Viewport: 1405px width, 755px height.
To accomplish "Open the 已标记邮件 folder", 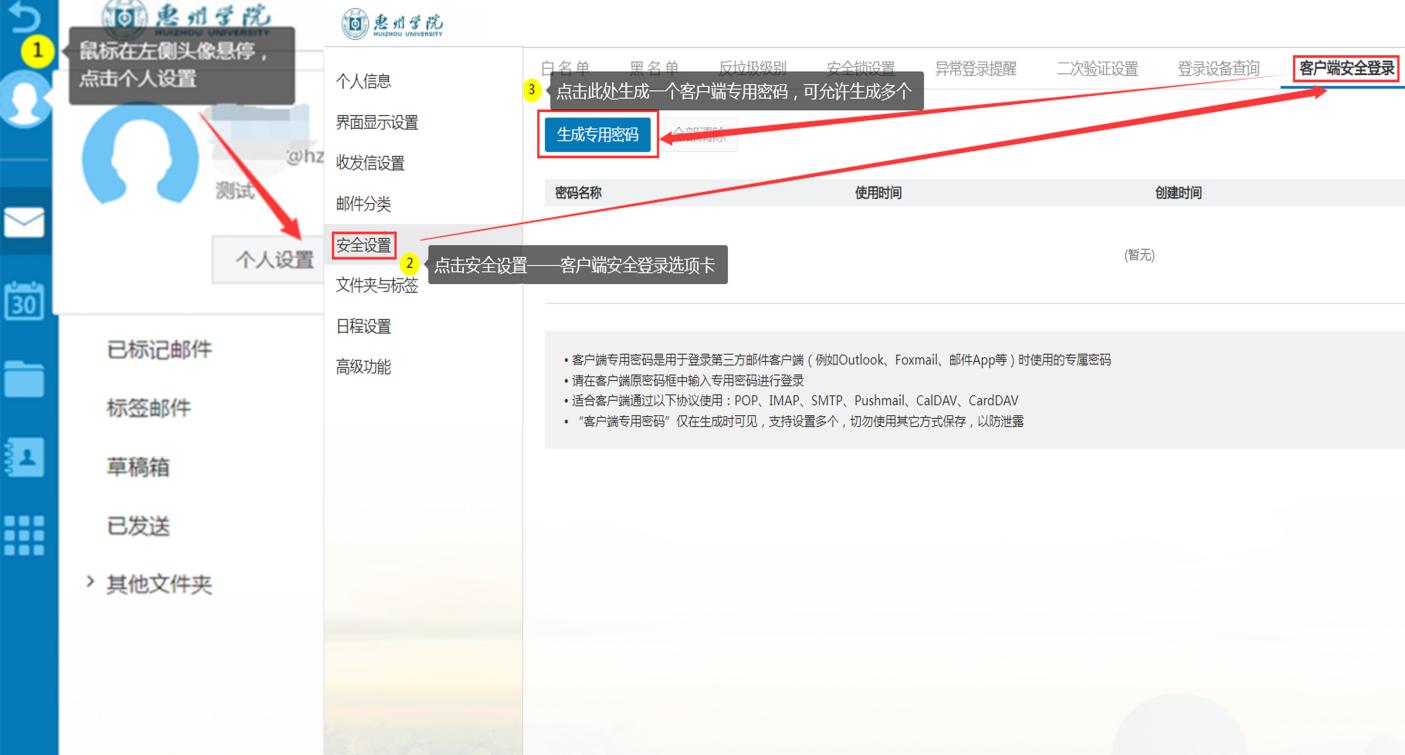I will click(159, 349).
